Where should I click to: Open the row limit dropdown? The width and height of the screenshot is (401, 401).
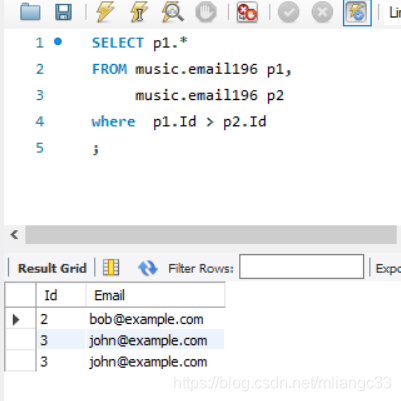[x=393, y=13]
